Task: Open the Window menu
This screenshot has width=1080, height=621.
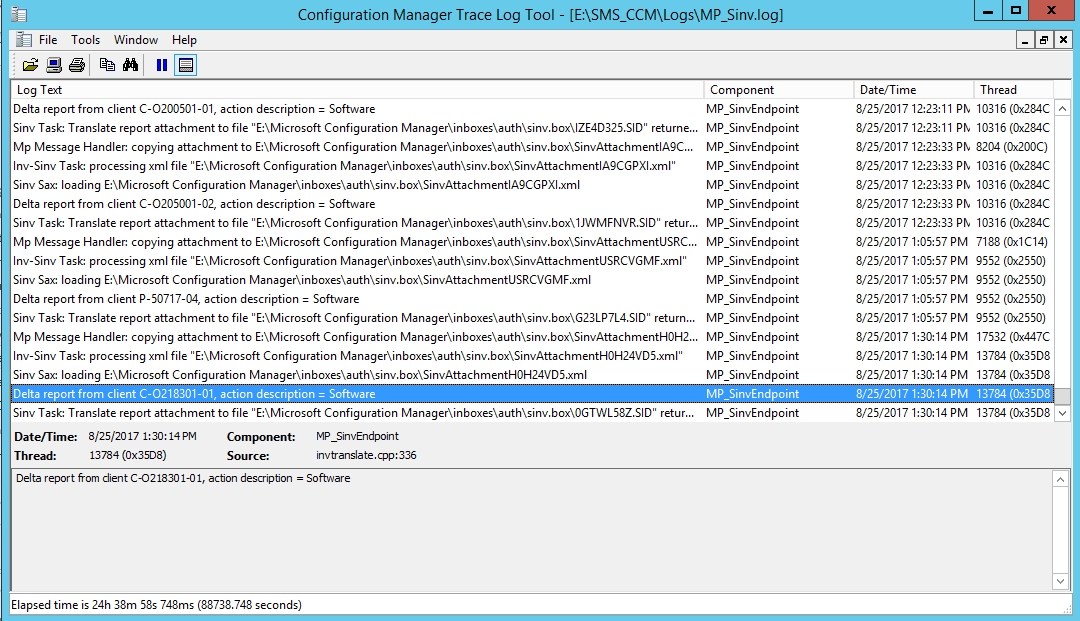Action: [x=135, y=40]
